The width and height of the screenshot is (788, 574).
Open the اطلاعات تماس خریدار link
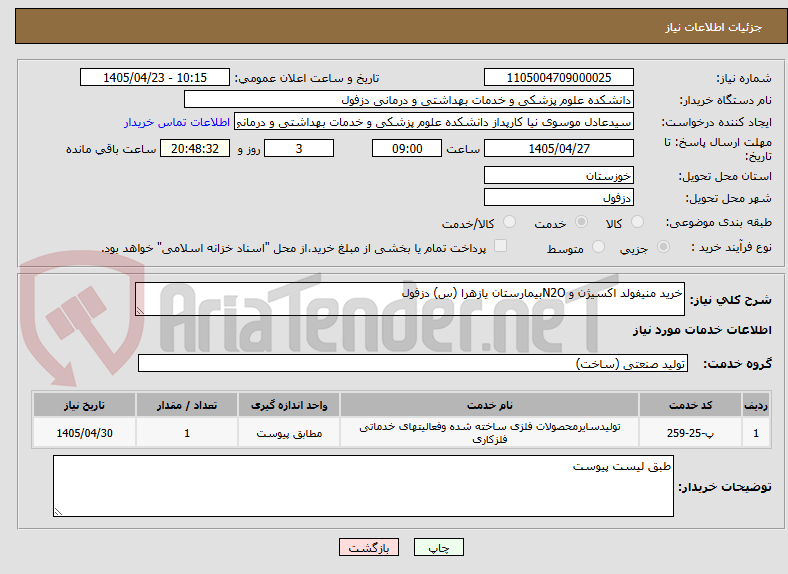(x=177, y=122)
